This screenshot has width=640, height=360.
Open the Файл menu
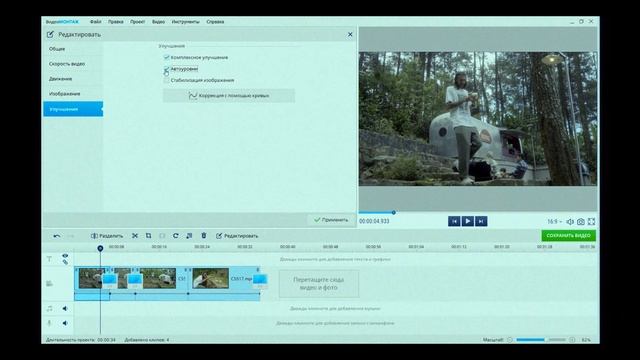[96, 22]
